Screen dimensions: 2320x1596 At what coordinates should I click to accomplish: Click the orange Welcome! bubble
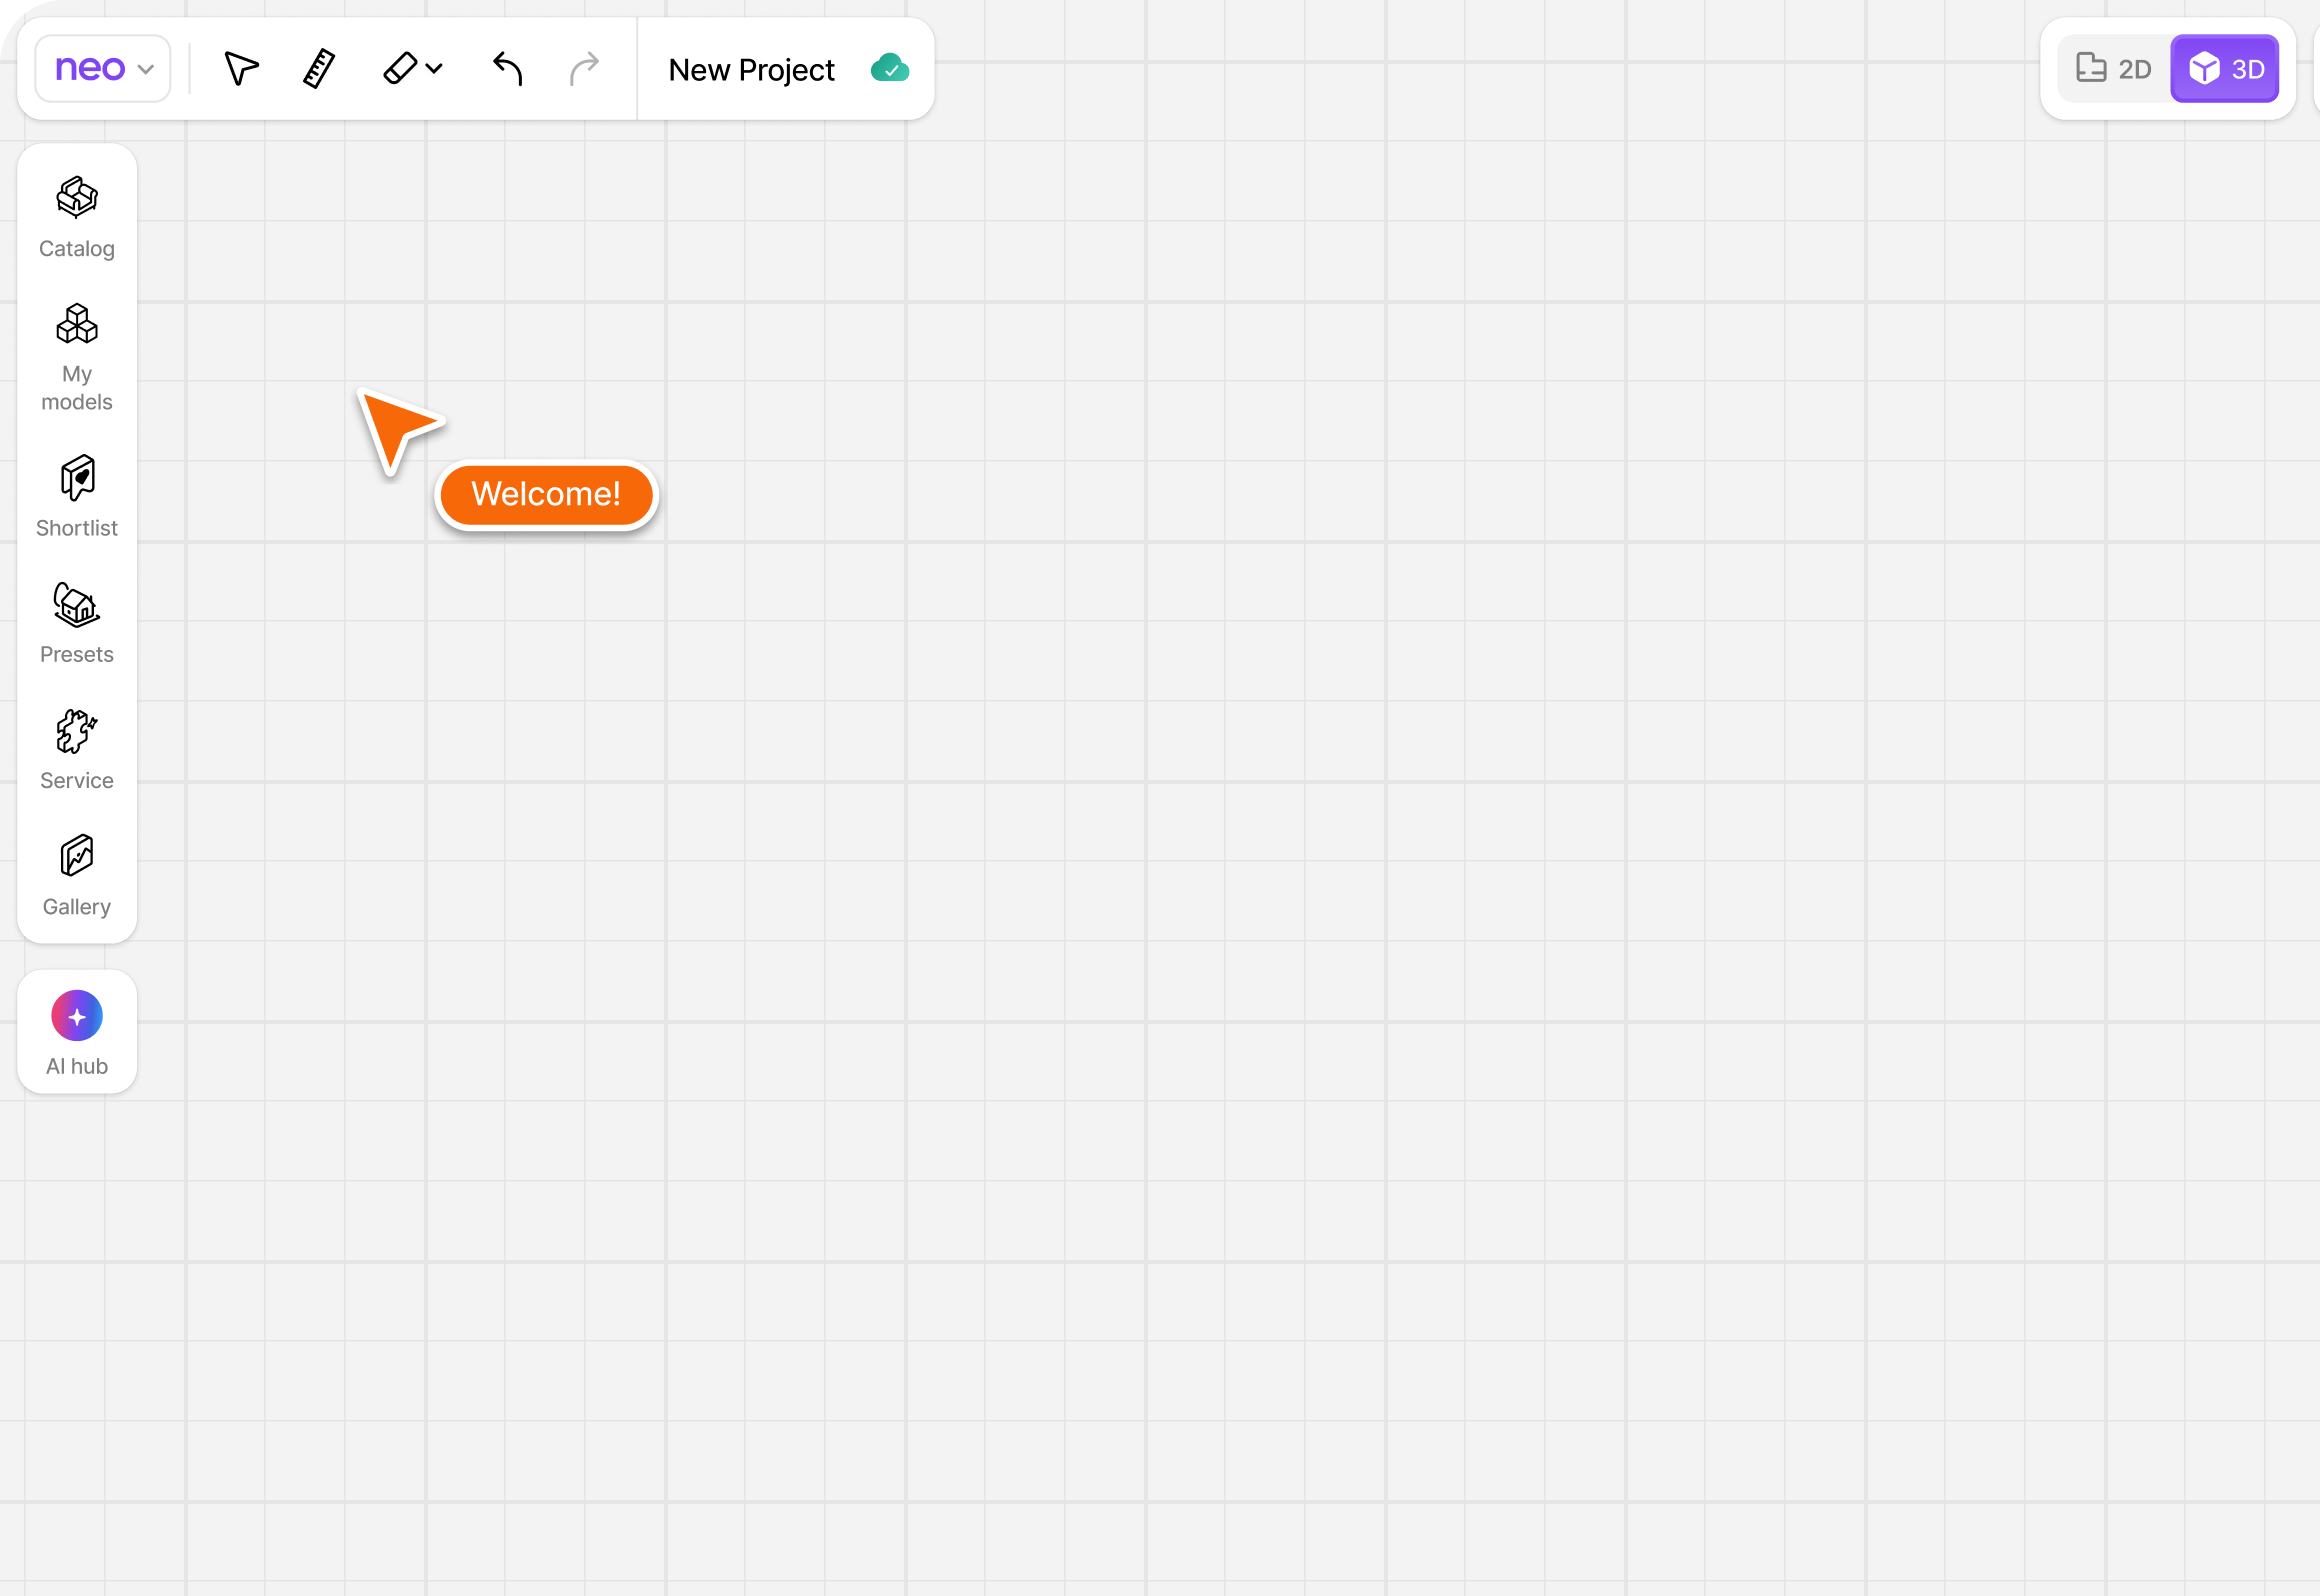[x=546, y=494]
